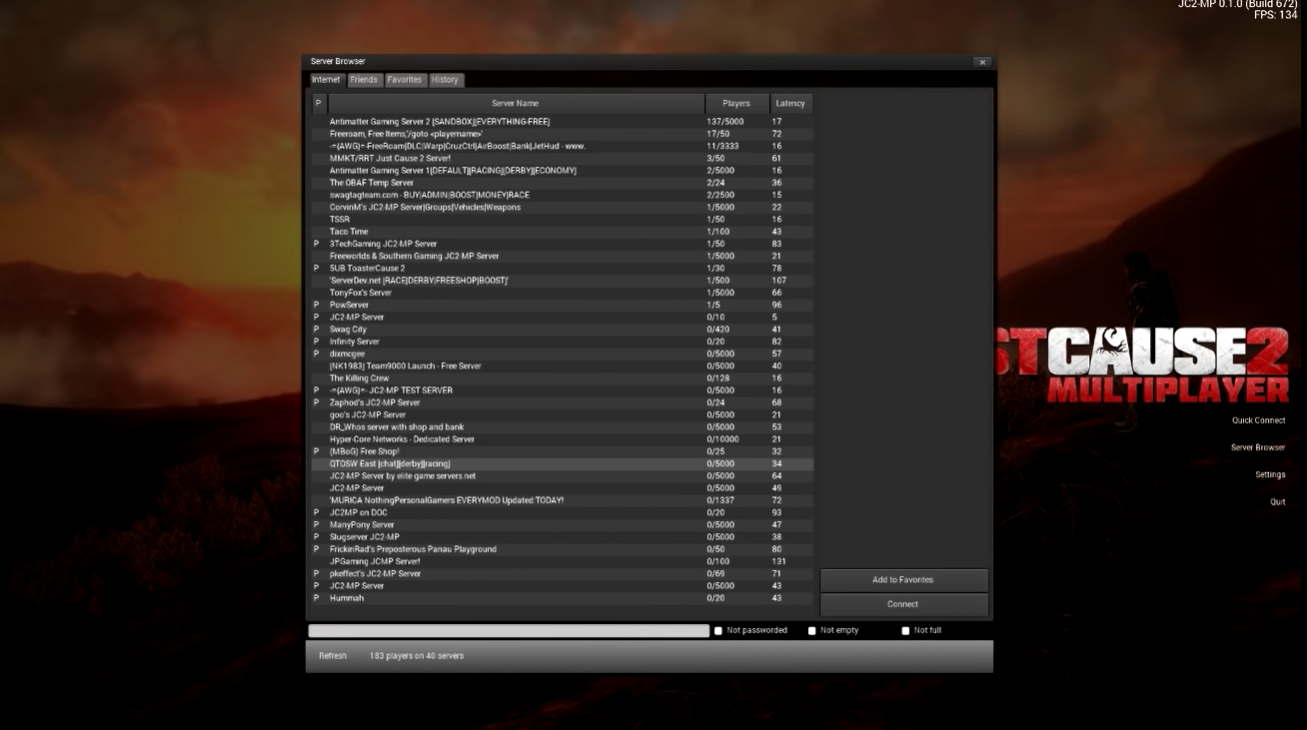The height and width of the screenshot is (730, 1307).
Task: Select goo's JC2-MP Server
Action: point(562,415)
